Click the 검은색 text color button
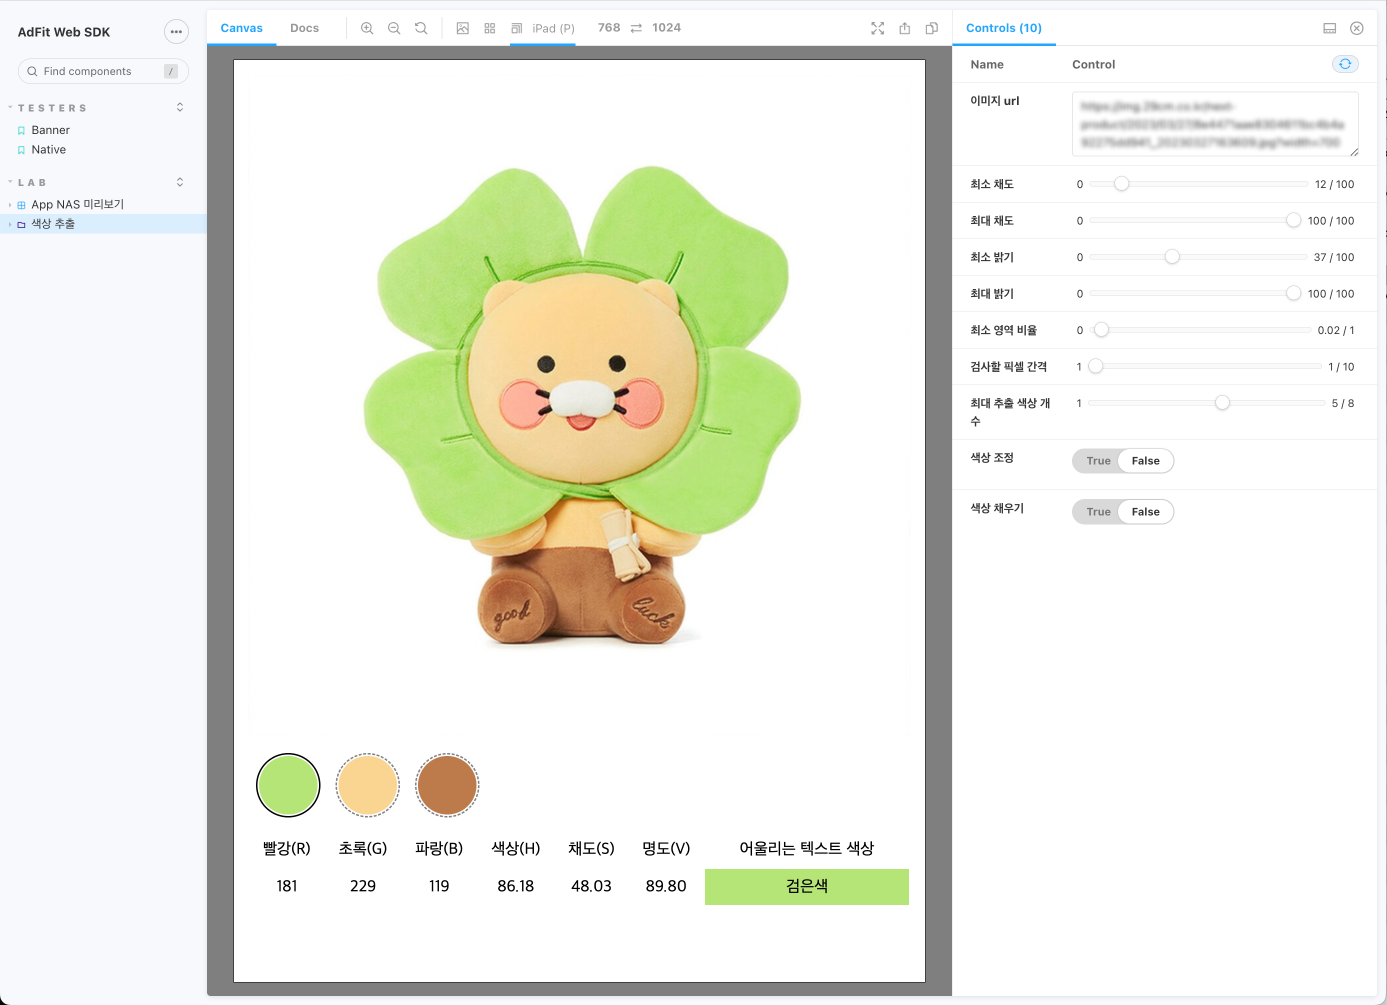The width and height of the screenshot is (1387, 1005). click(x=807, y=887)
